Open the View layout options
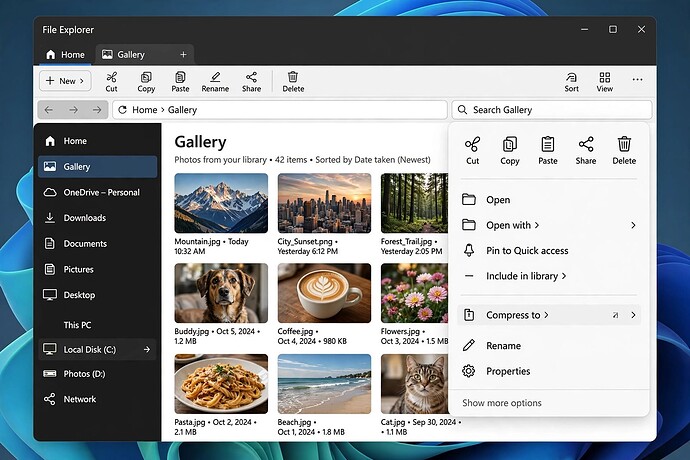The width and height of the screenshot is (690, 460). click(x=605, y=82)
